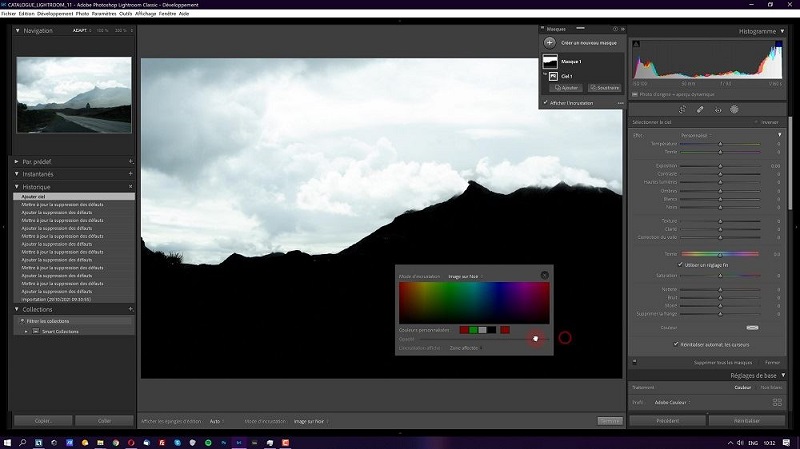Open the Profil Adobe Couleur dropdown

point(672,403)
